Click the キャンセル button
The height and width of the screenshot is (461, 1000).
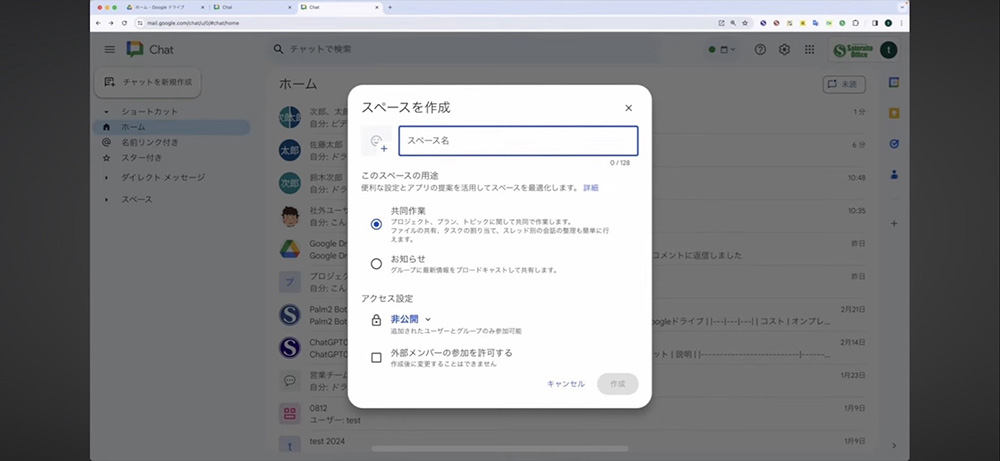[566, 384]
